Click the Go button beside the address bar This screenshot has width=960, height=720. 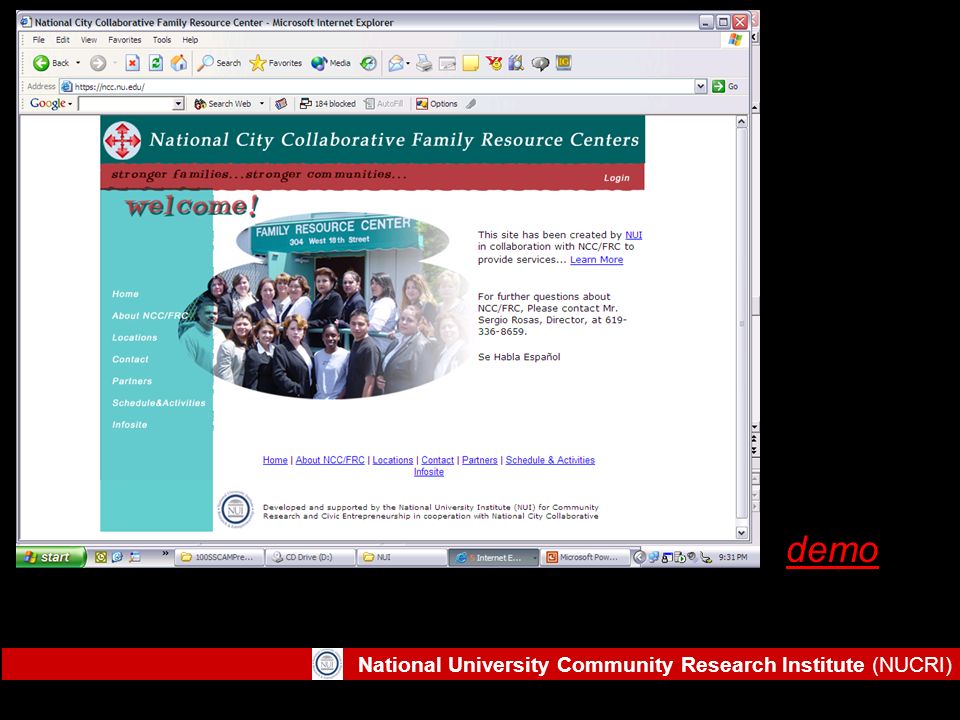pos(726,86)
